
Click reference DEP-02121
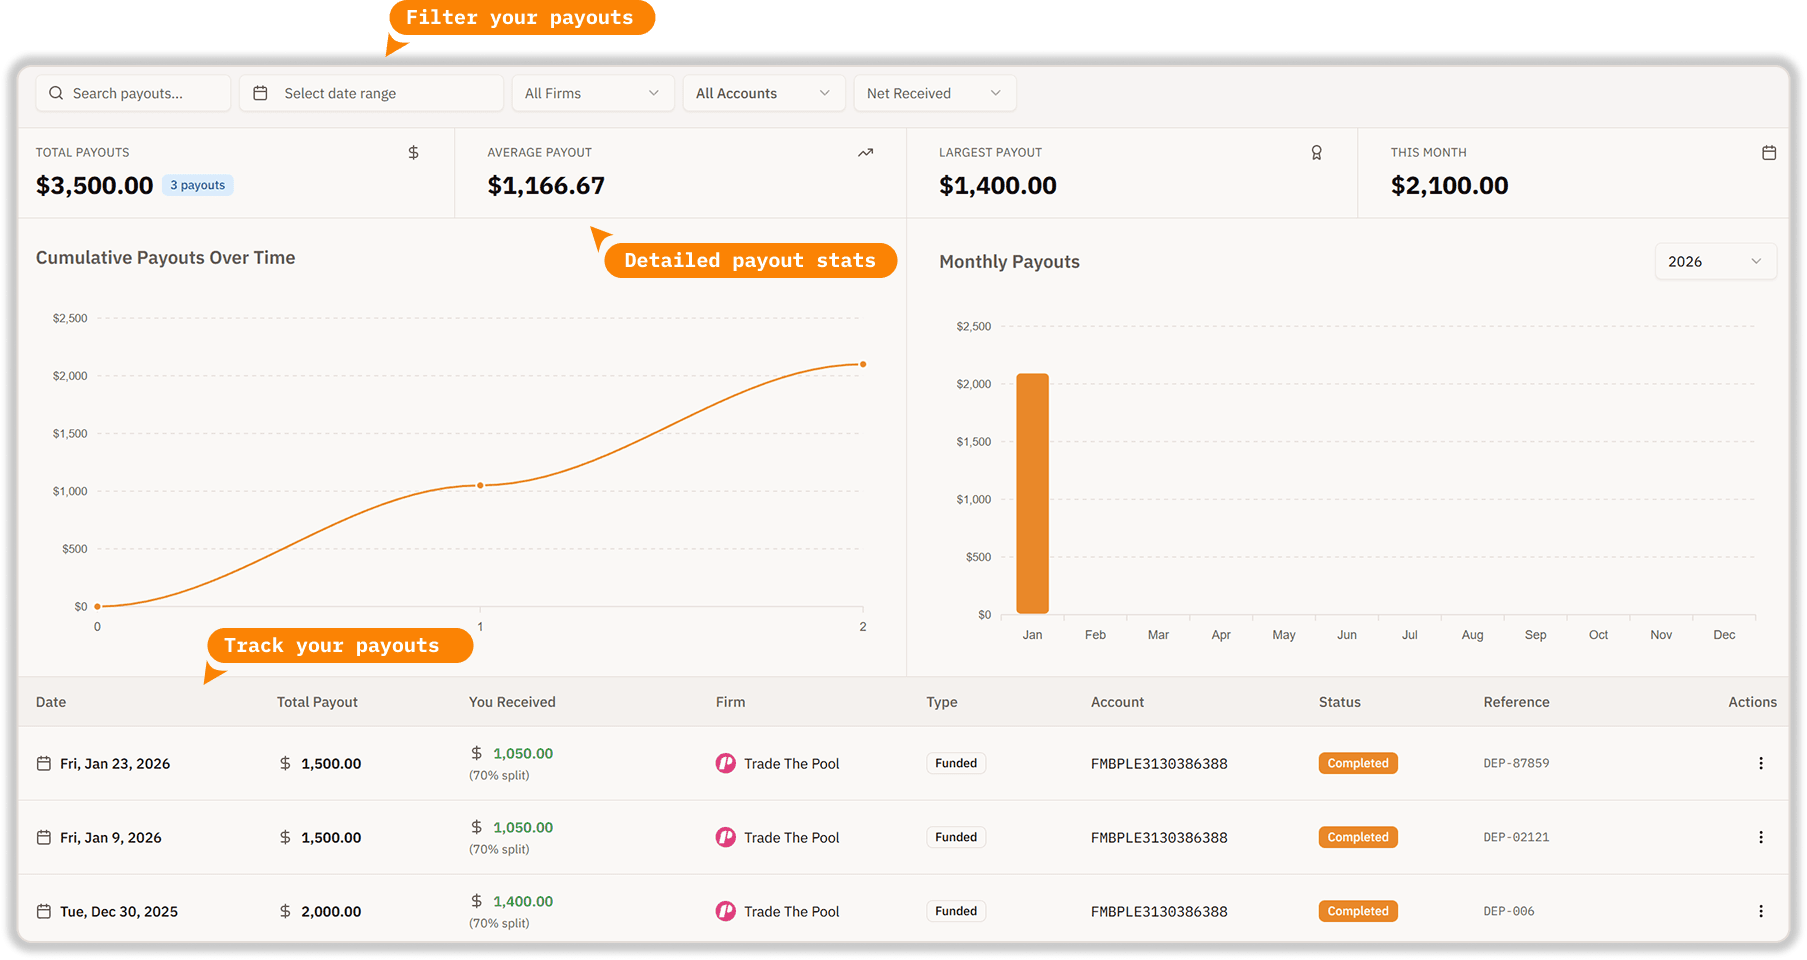(x=1516, y=837)
